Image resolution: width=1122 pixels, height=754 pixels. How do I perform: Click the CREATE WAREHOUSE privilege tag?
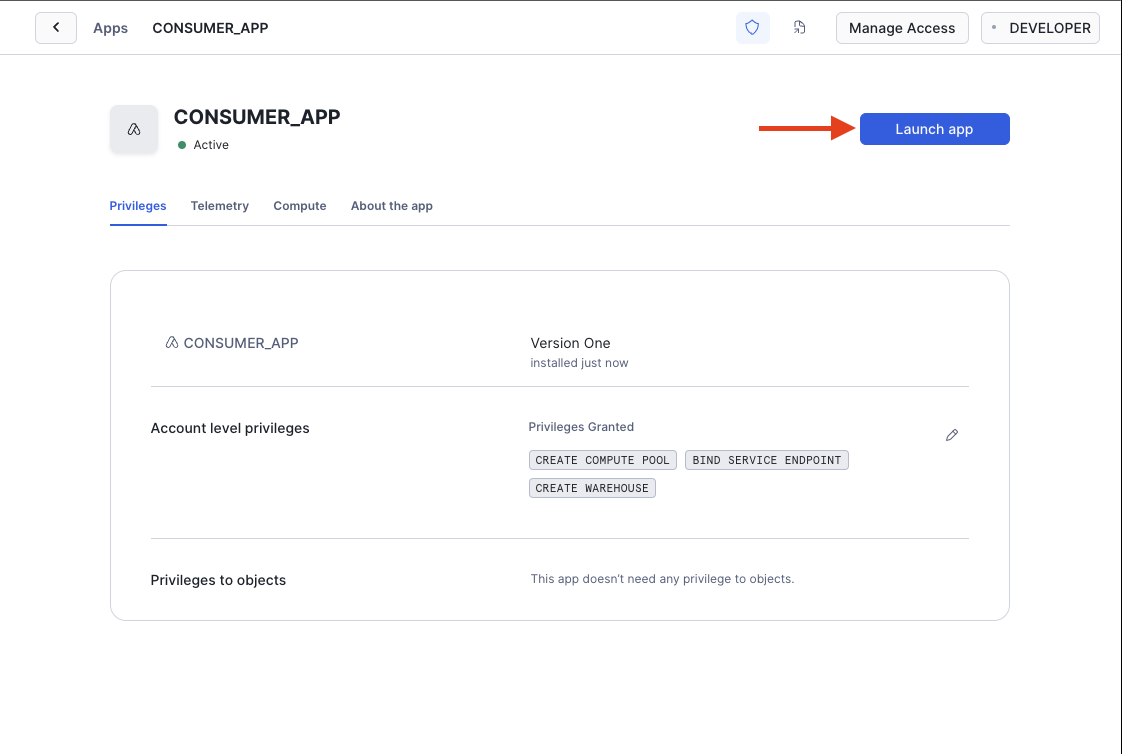[x=592, y=488]
